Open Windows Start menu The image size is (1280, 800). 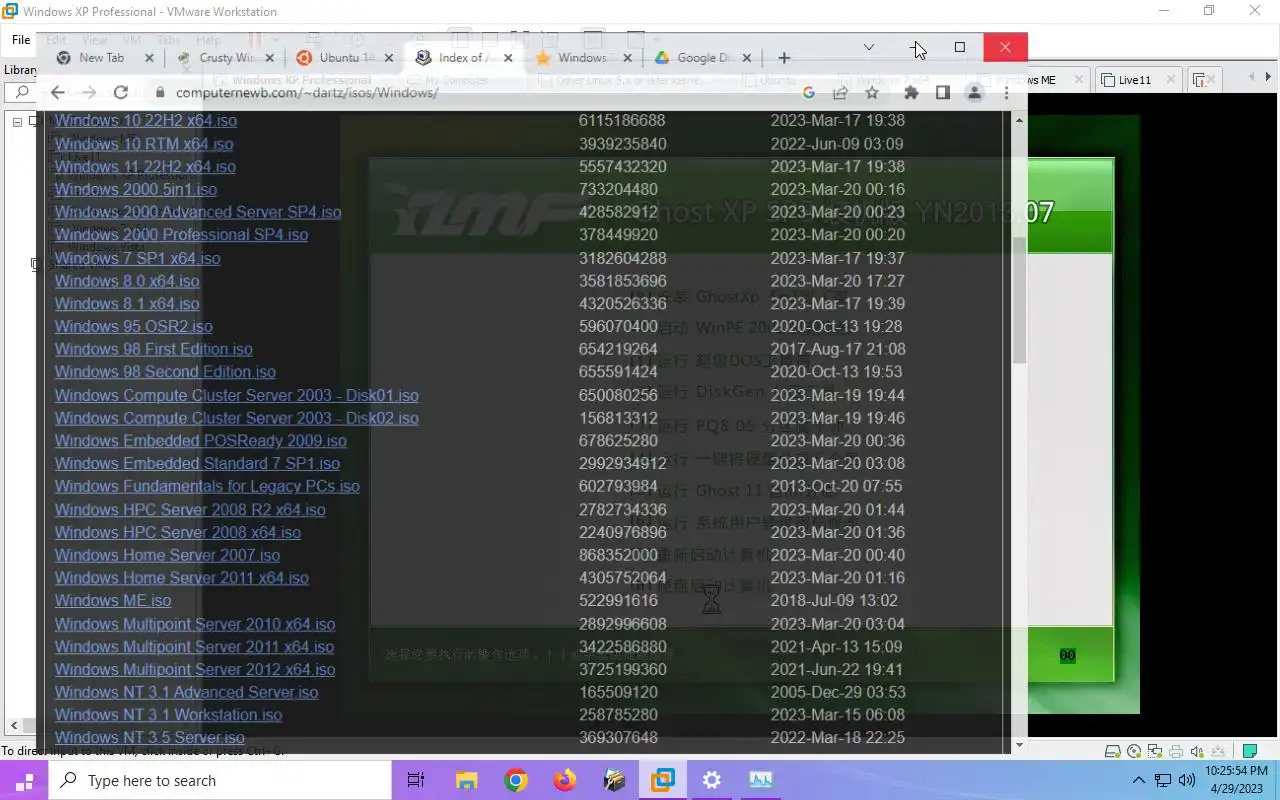click(x=24, y=781)
